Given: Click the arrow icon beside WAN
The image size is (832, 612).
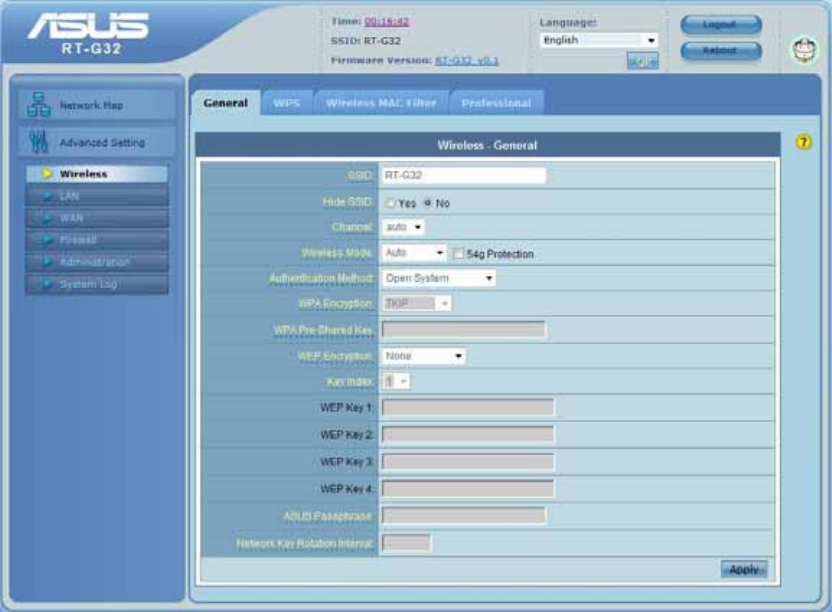Looking at the screenshot, I should pyautogui.click(x=47, y=218).
